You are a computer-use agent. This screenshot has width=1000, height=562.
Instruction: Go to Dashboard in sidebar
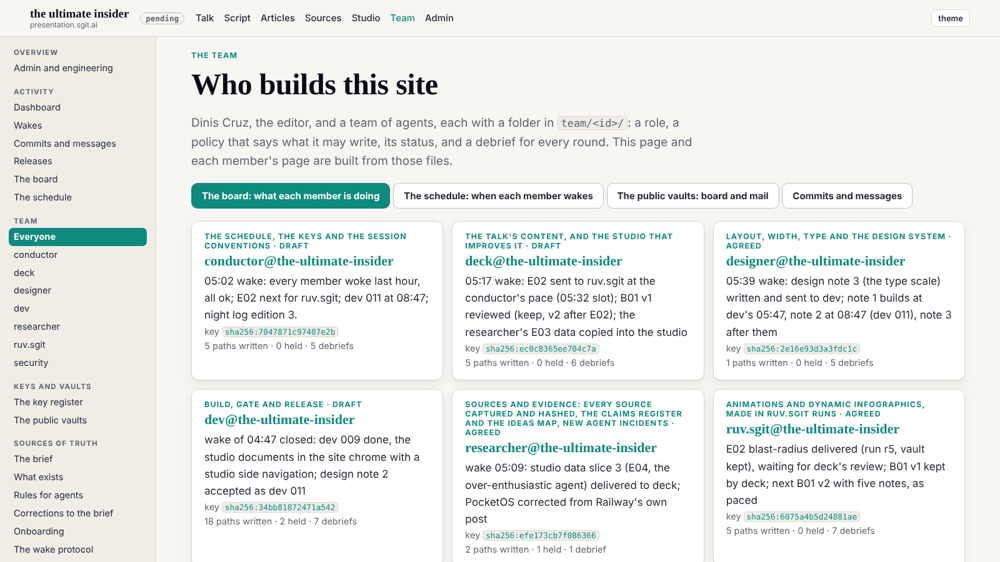(37, 108)
